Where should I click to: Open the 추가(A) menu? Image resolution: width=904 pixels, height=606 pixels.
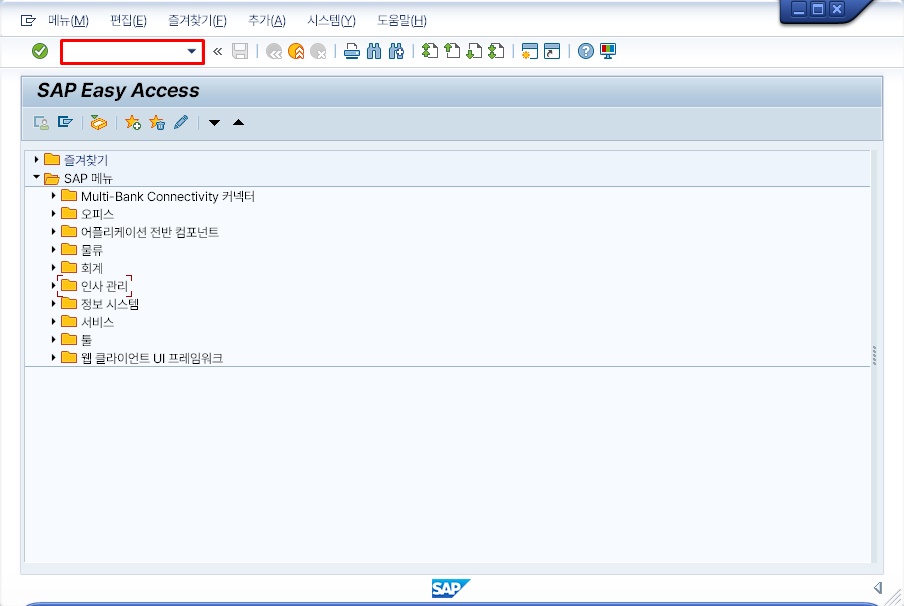tap(266, 21)
